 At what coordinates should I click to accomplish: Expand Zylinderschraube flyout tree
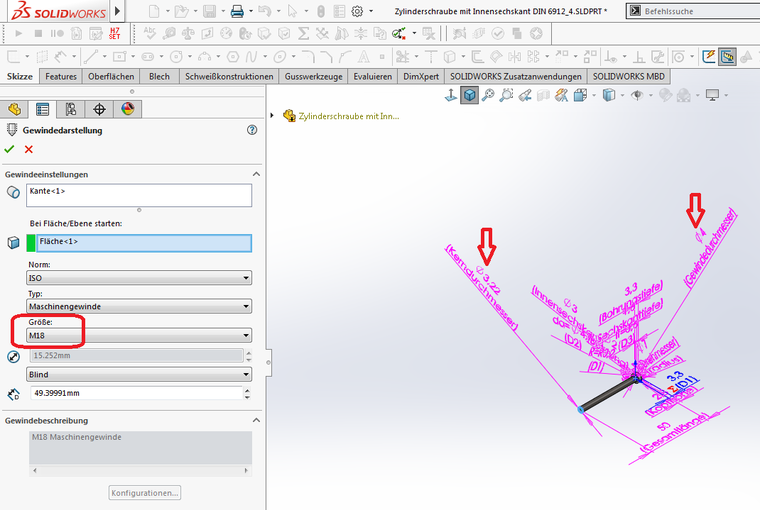pyautogui.click(x=272, y=115)
